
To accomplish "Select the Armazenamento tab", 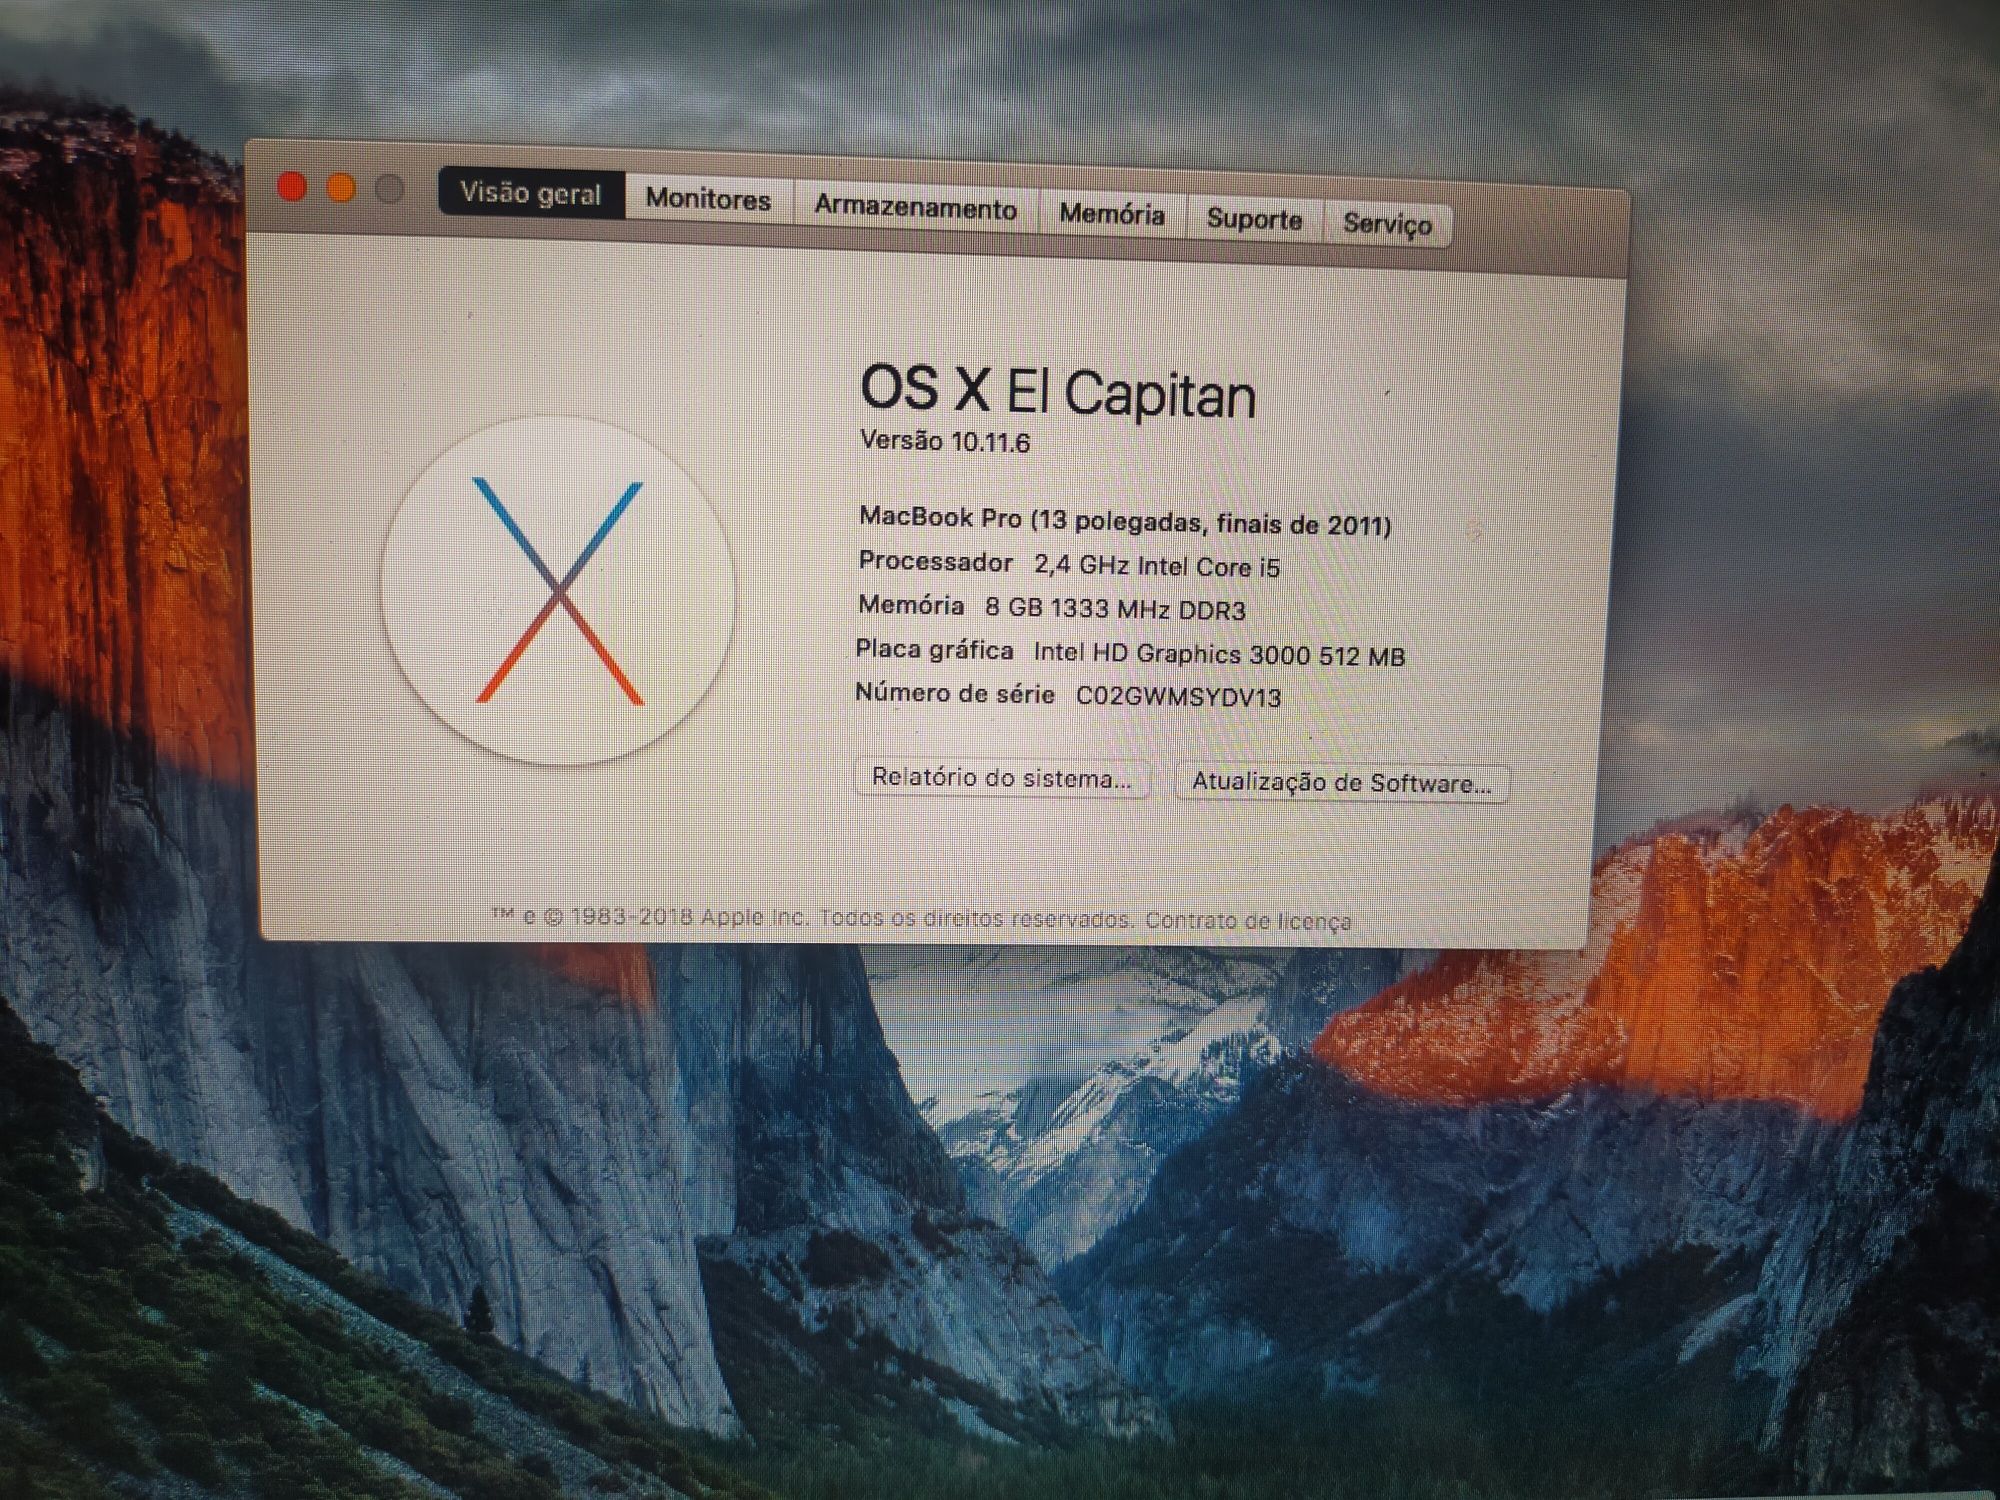I will (915, 207).
